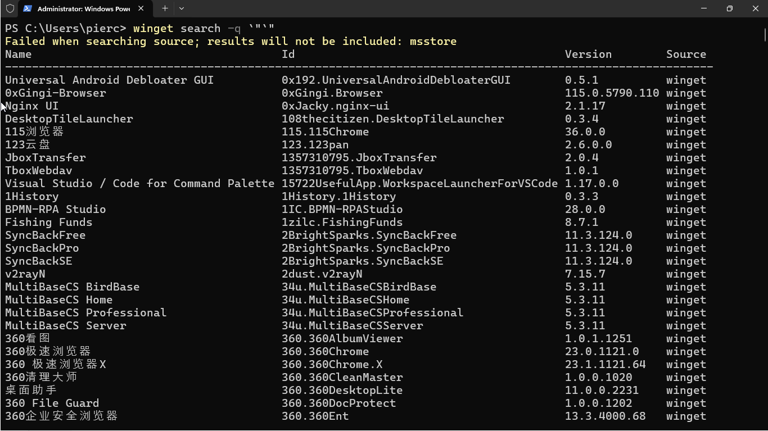
Task: Click the Source column header text
Action: 686,54
